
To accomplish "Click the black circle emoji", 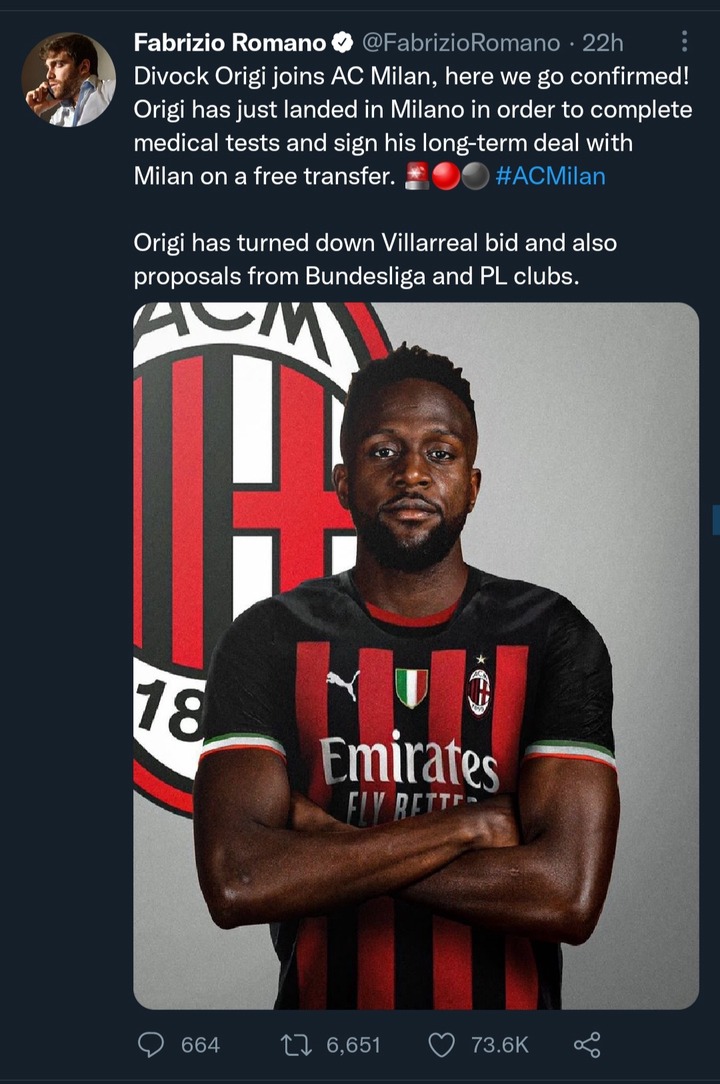I will click(x=474, y=176).
